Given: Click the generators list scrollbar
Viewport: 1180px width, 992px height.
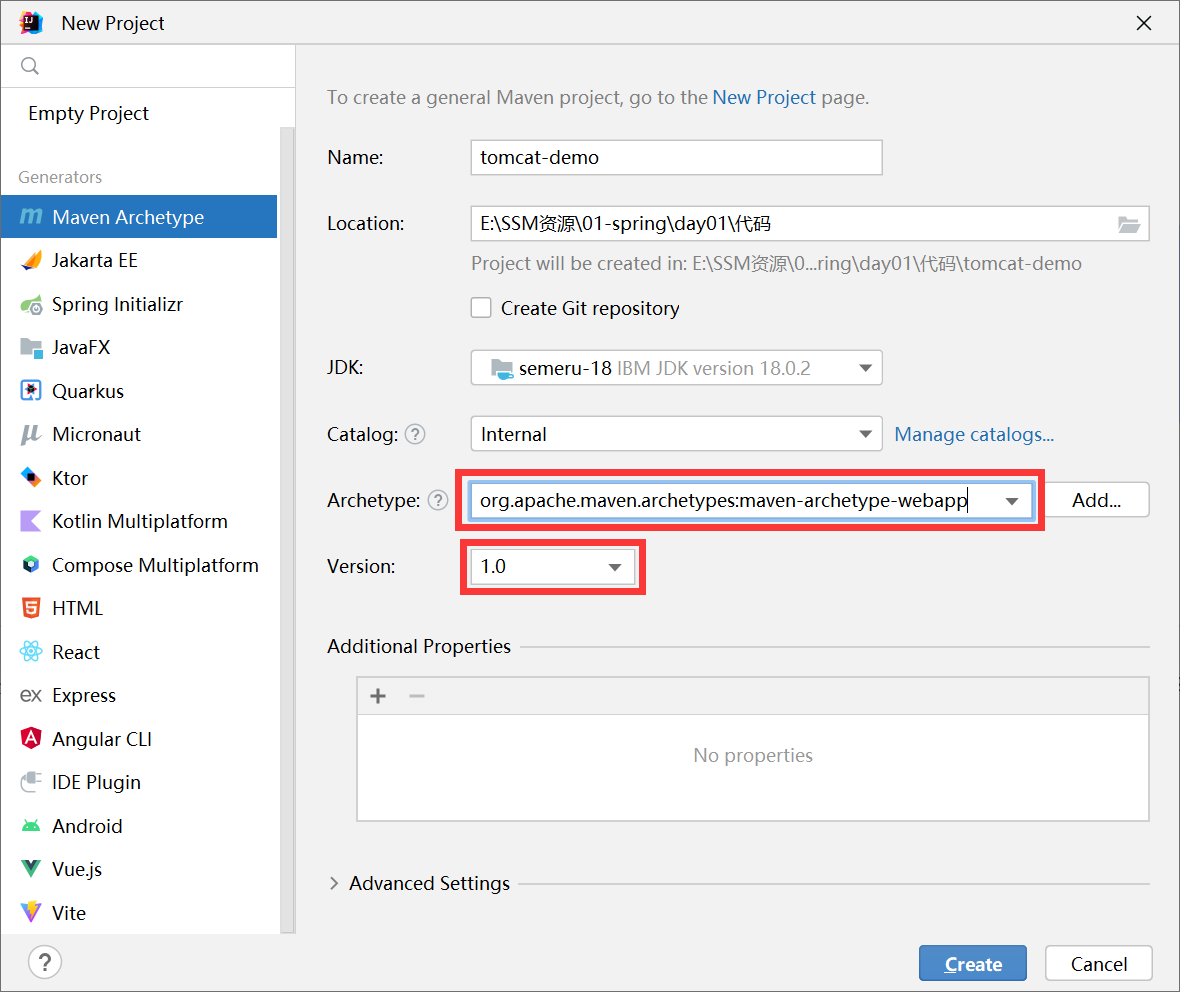Looking at the screenshot, I should (x=287, y=531).
